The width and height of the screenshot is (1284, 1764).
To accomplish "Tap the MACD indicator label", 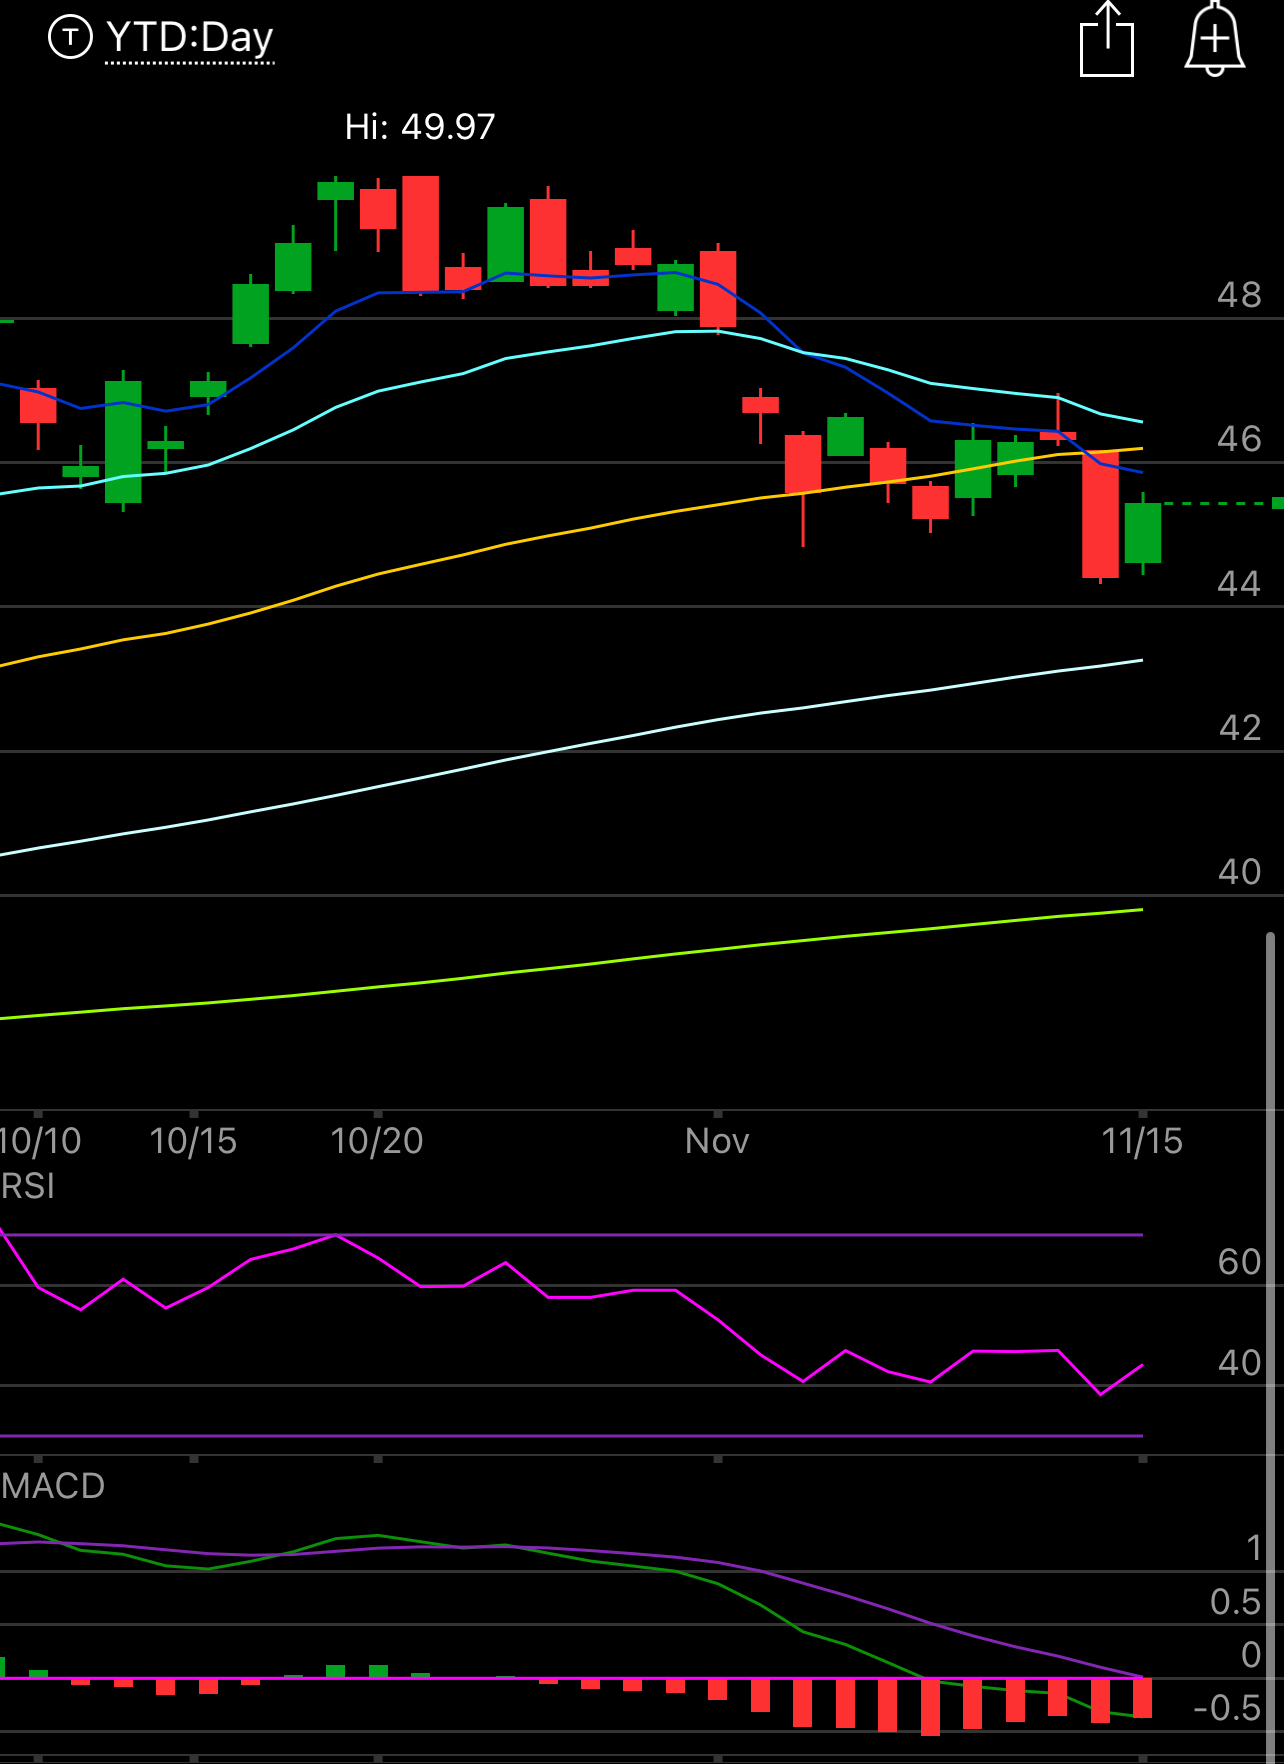I will pyautogui.click(x=53, y=1486).
